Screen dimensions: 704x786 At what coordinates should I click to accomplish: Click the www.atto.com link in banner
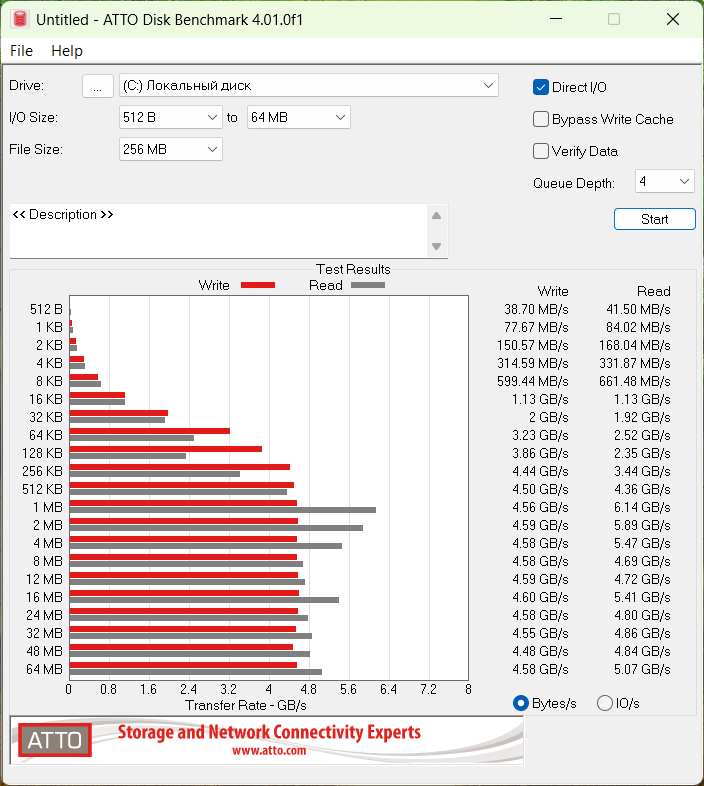[x=269, y=751]
